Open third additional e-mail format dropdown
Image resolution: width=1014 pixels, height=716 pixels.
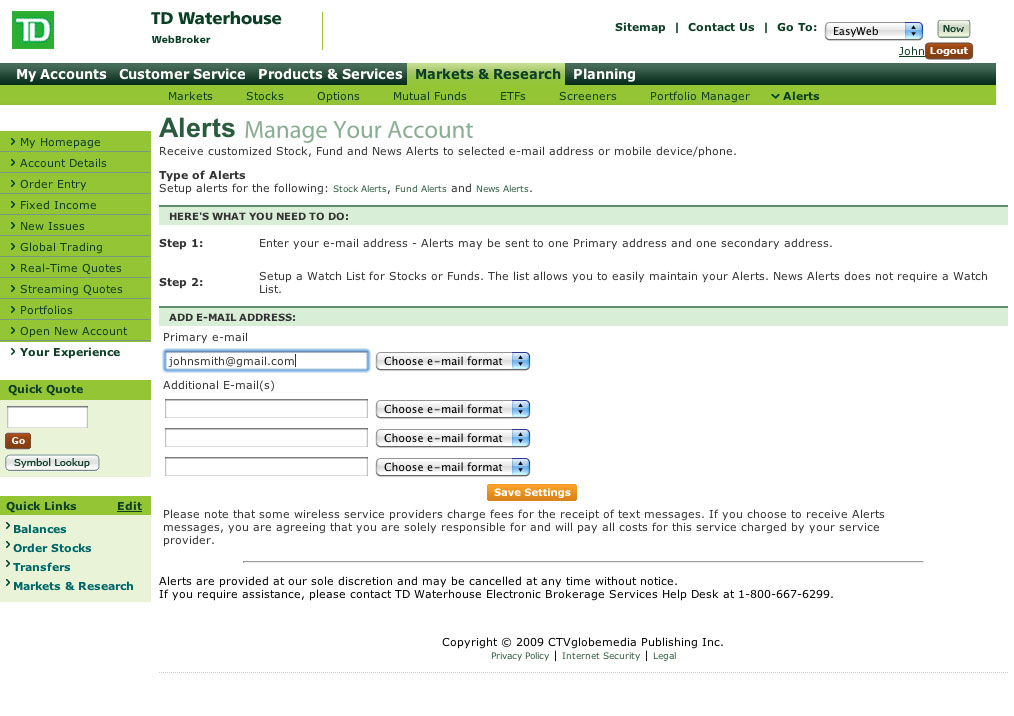tap(453, 467)
